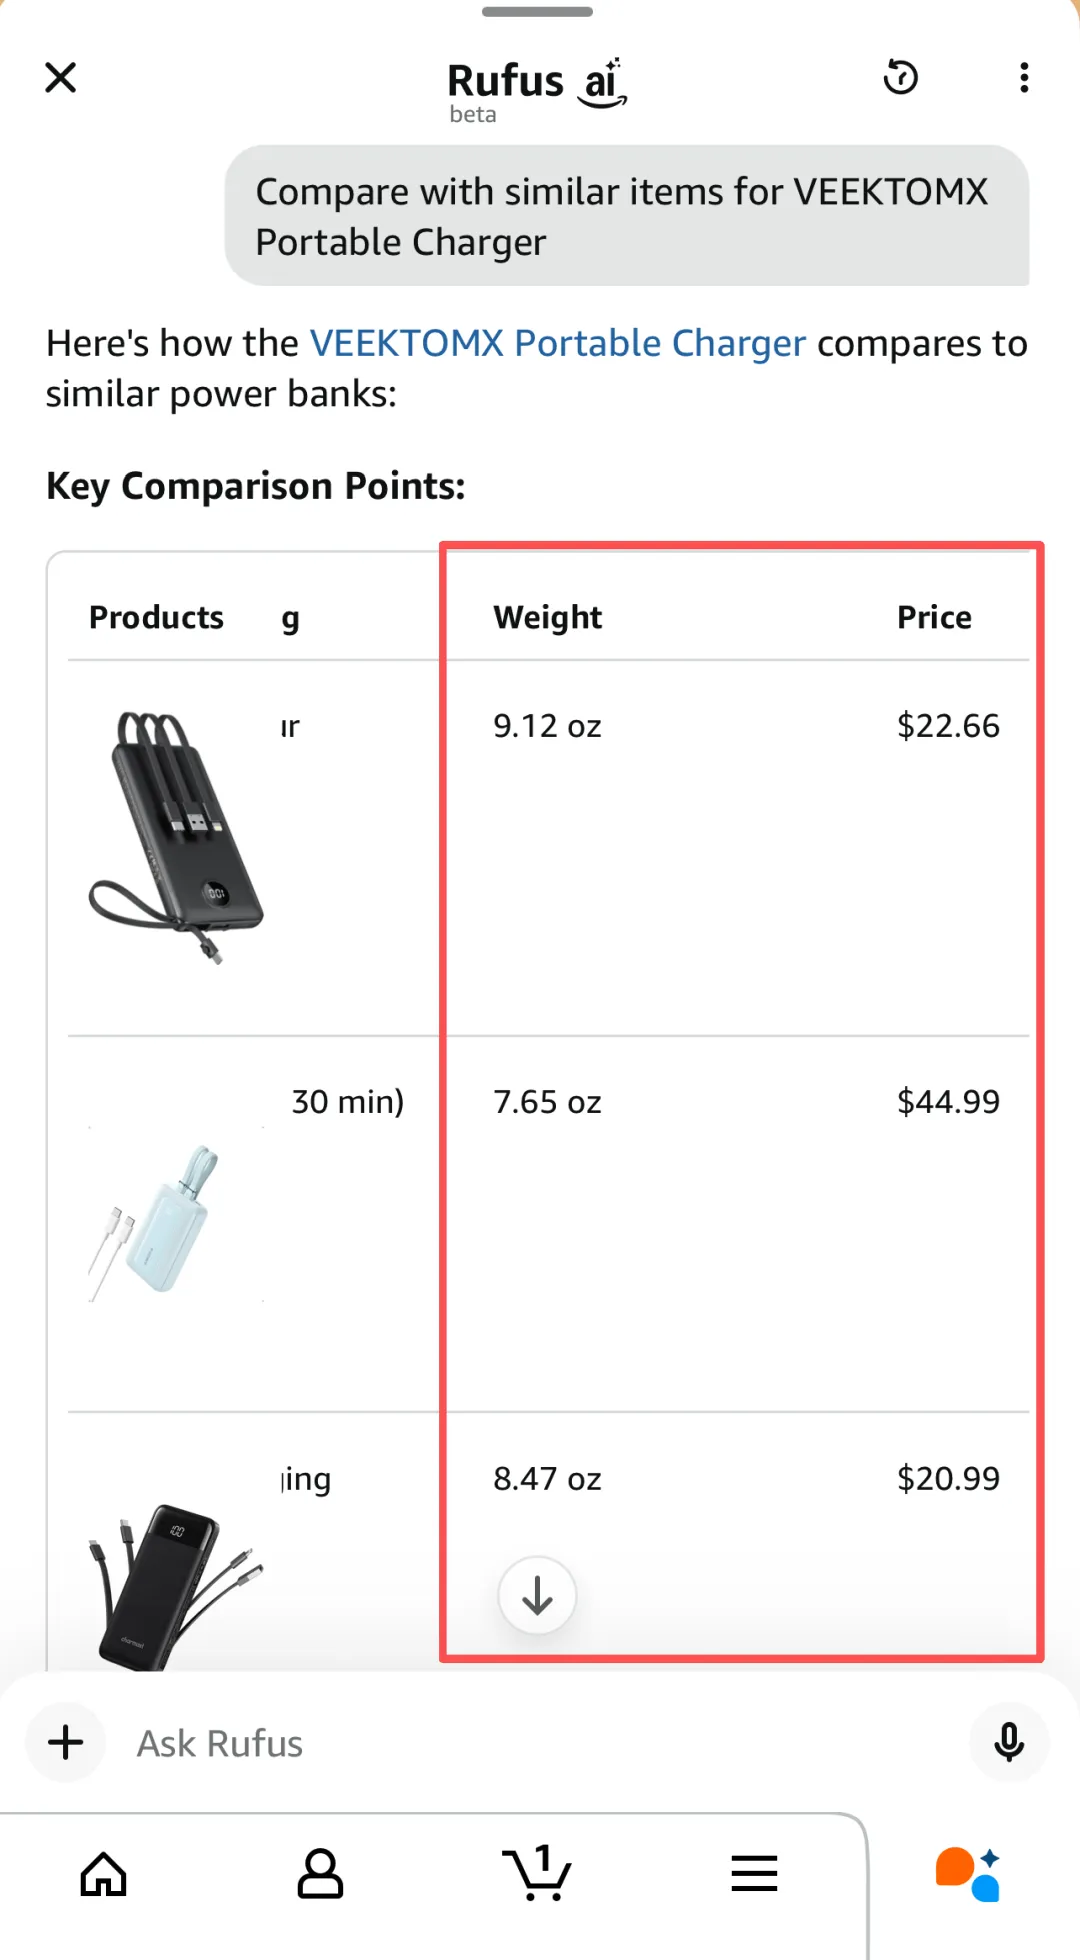The width and height of the screenshot is (1080, 1960).
Task: Open the three-dot more options menu
Action: coord(1024,77)
